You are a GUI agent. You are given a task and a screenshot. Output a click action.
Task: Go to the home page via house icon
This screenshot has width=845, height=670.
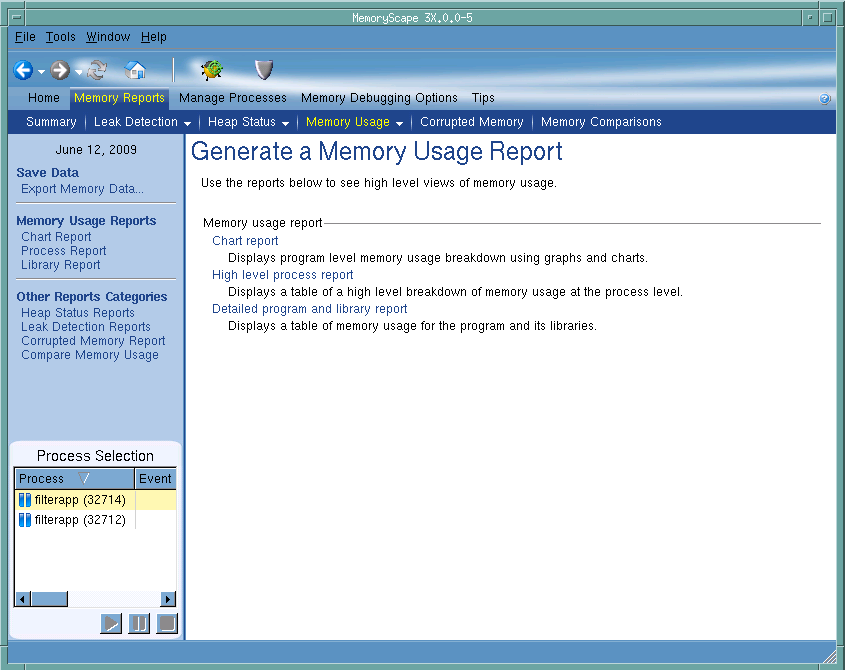135,70
